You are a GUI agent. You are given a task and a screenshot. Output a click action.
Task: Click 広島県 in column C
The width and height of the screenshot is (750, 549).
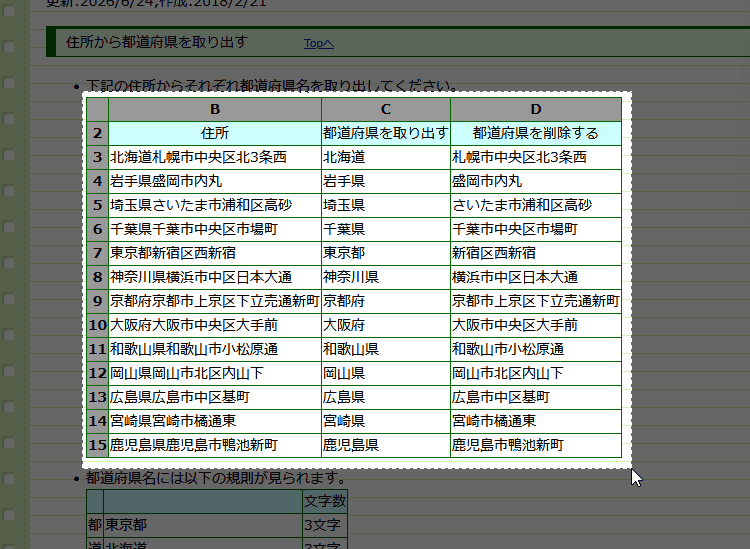[386, 397]
